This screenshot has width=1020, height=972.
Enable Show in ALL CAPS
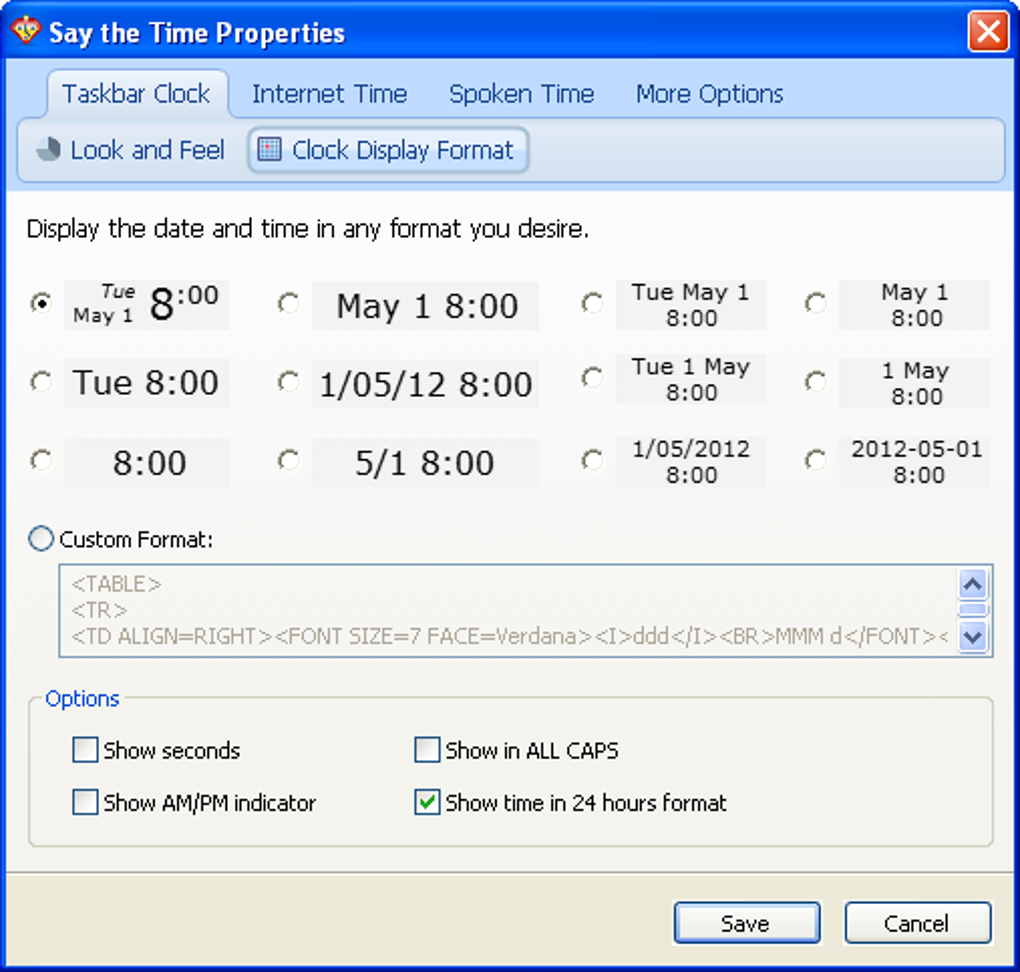[x=427, y=749]
